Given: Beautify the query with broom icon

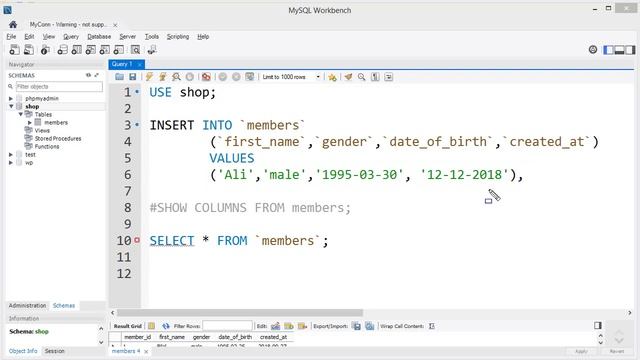Looking at the screenshot, I should click(348, 77).
